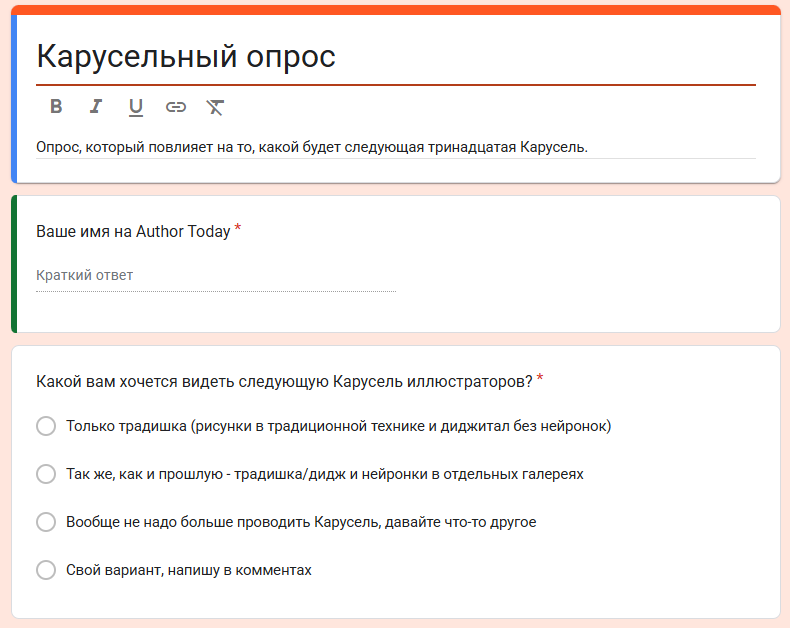Choose the radio circle for 'Так же, как и прошлую'
This screenshot has height=628, width=790.
tap(46, 474)
